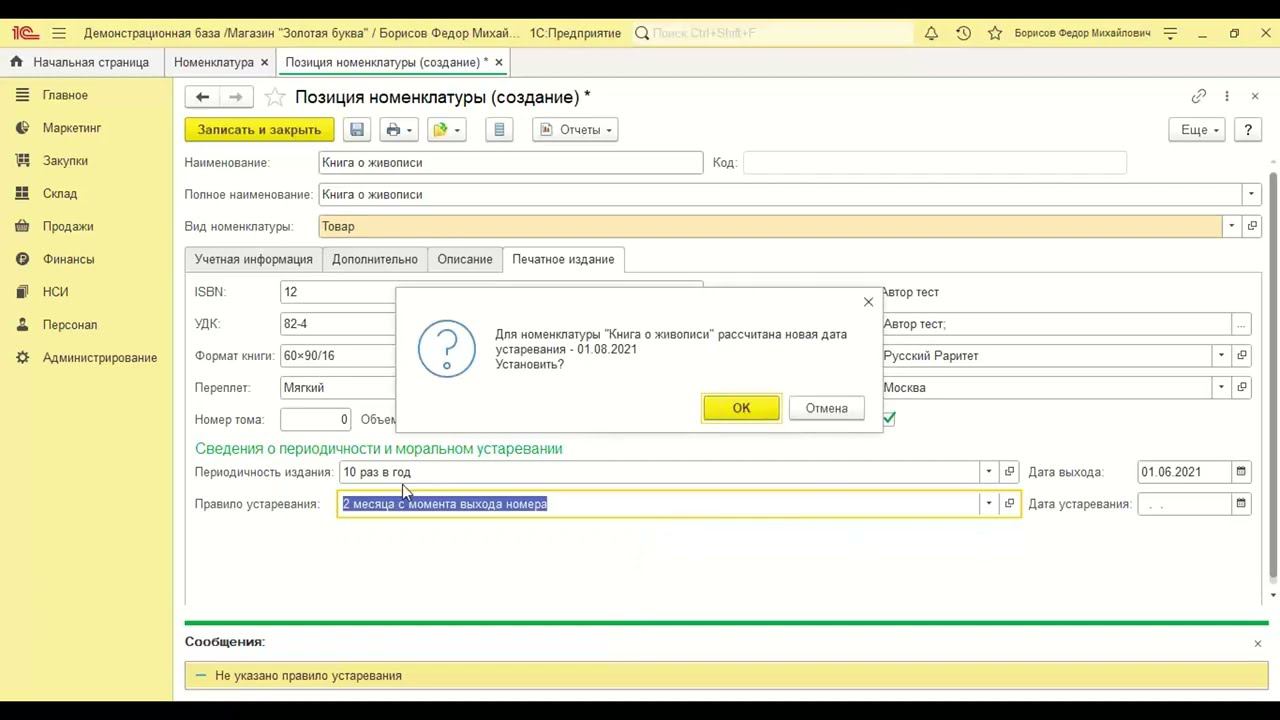This screenshot has width=1280, height=720.
Task: Open the НСИ section
Action: pyautogui.click(x=55, y=292)
